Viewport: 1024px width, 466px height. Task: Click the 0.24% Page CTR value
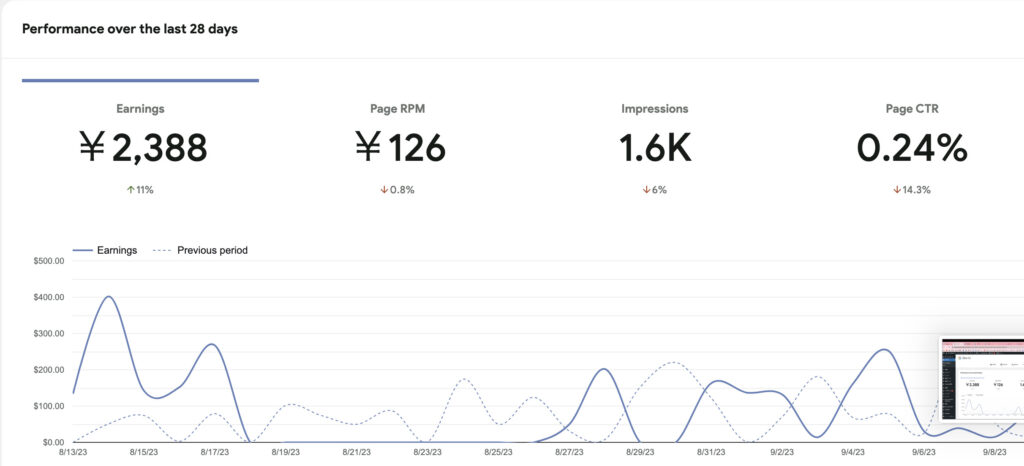tap(911, 148)
